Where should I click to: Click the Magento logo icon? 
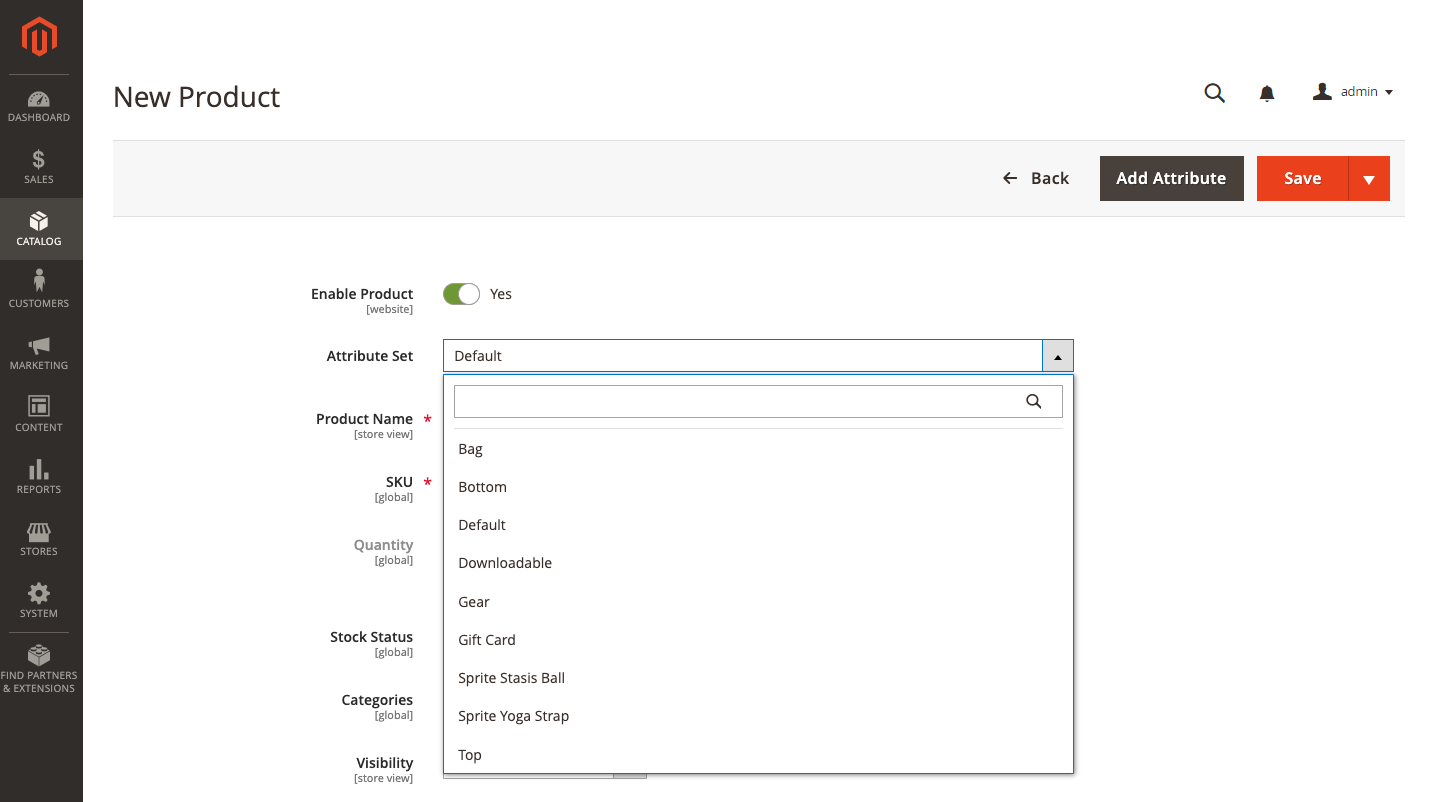coord(40,38)
